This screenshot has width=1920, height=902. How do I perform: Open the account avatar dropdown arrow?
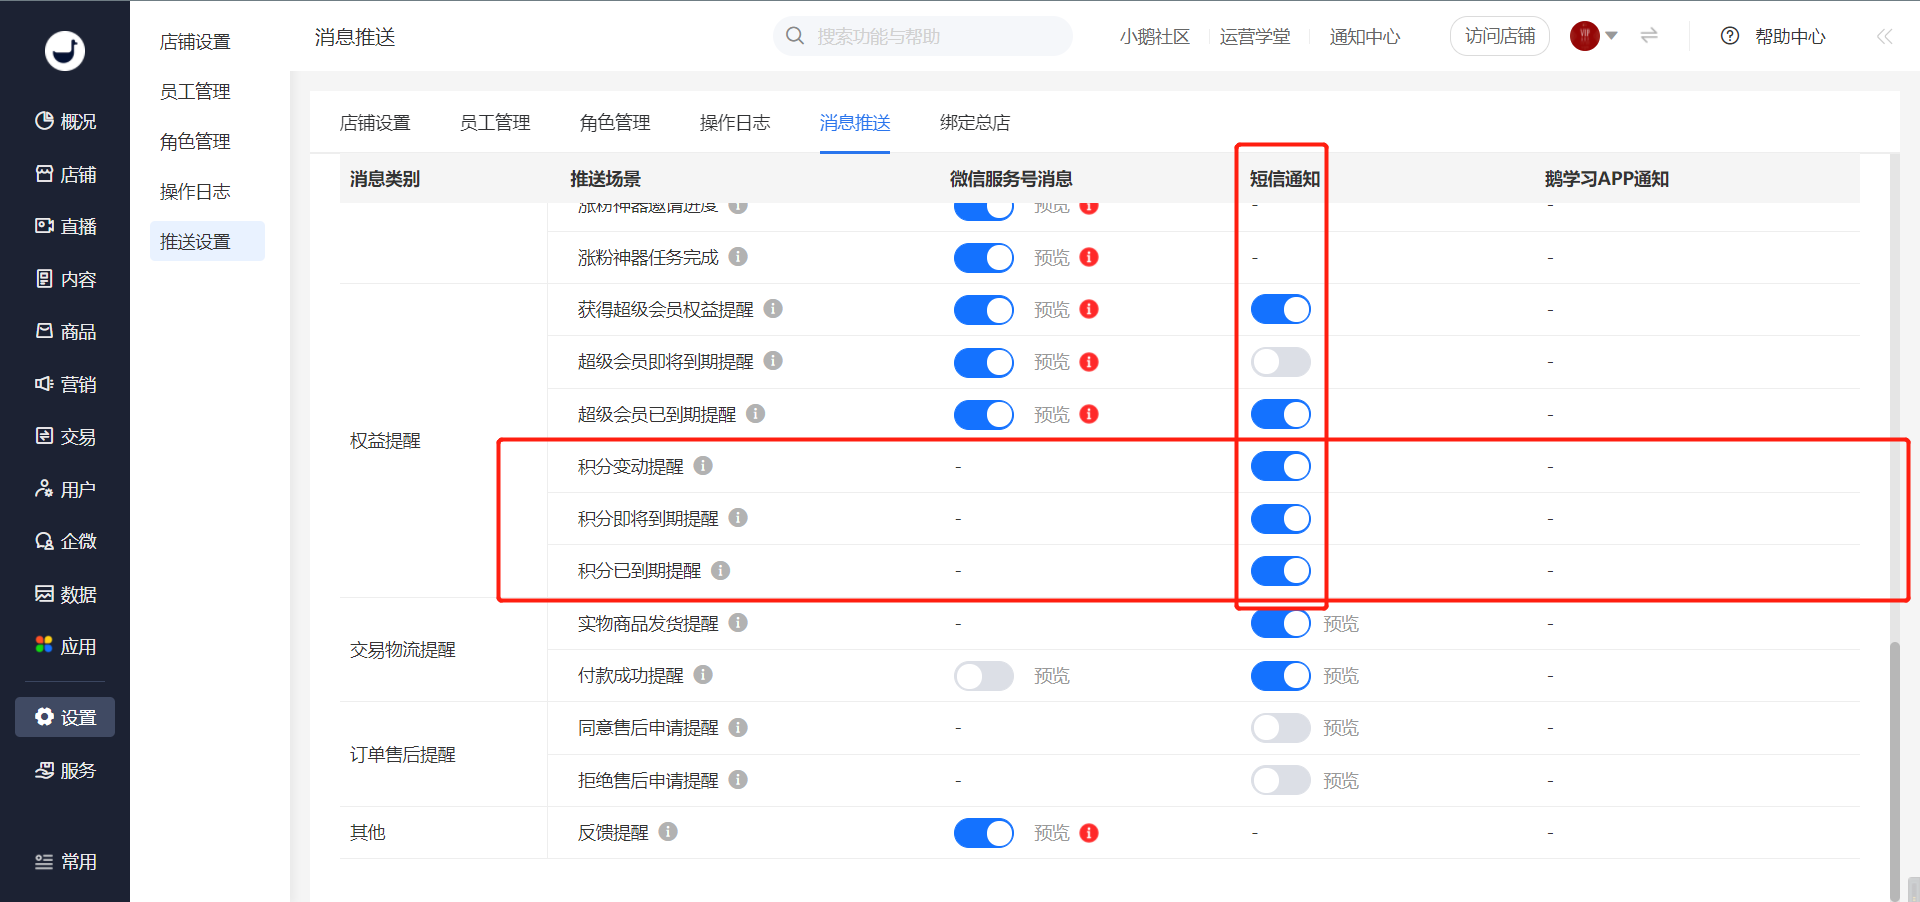1611,36
